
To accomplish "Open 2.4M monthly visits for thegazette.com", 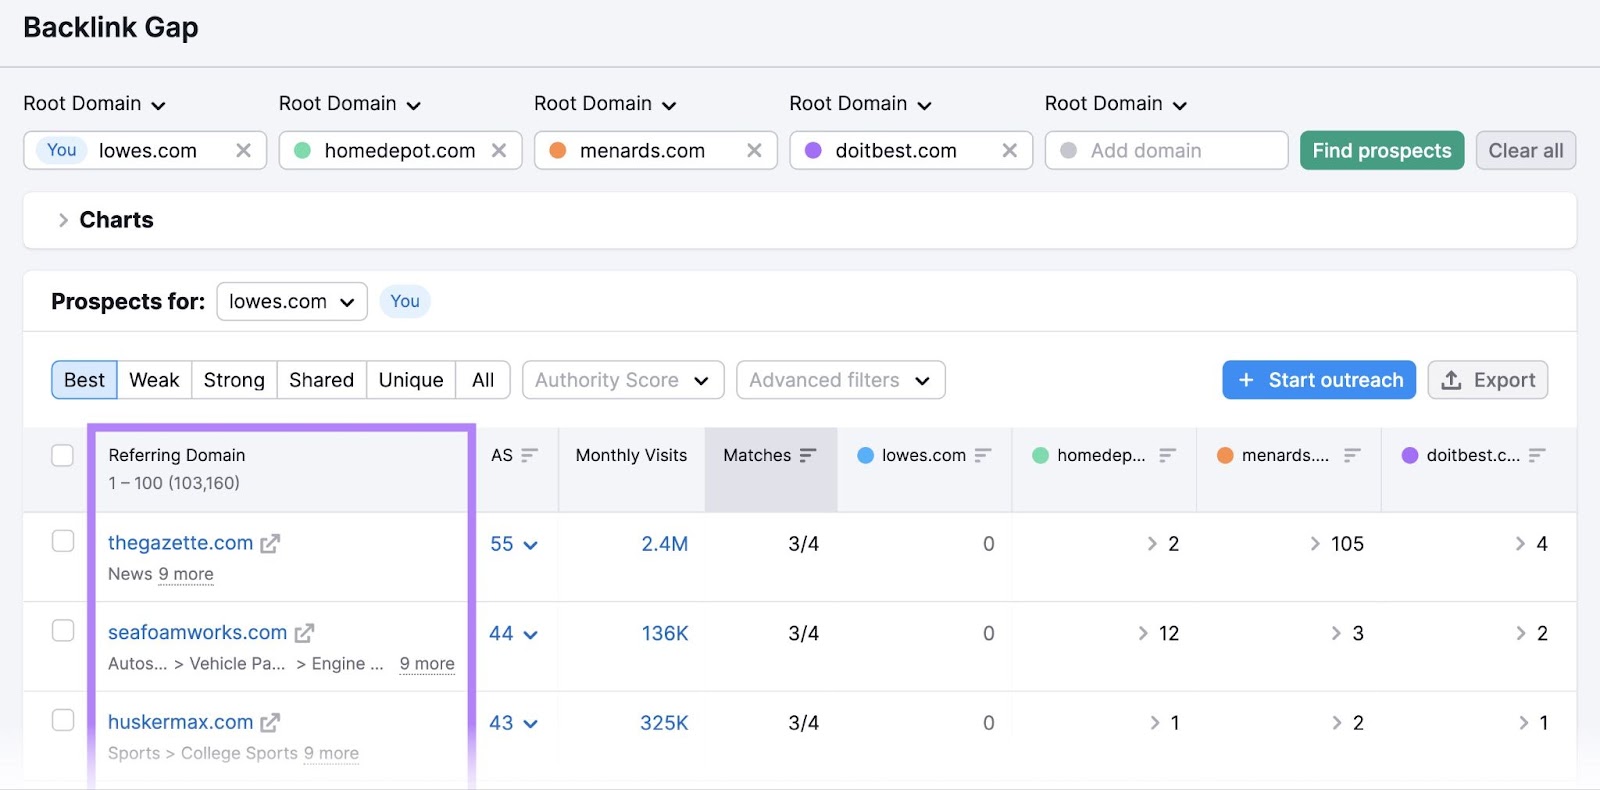I will (664, 544).
